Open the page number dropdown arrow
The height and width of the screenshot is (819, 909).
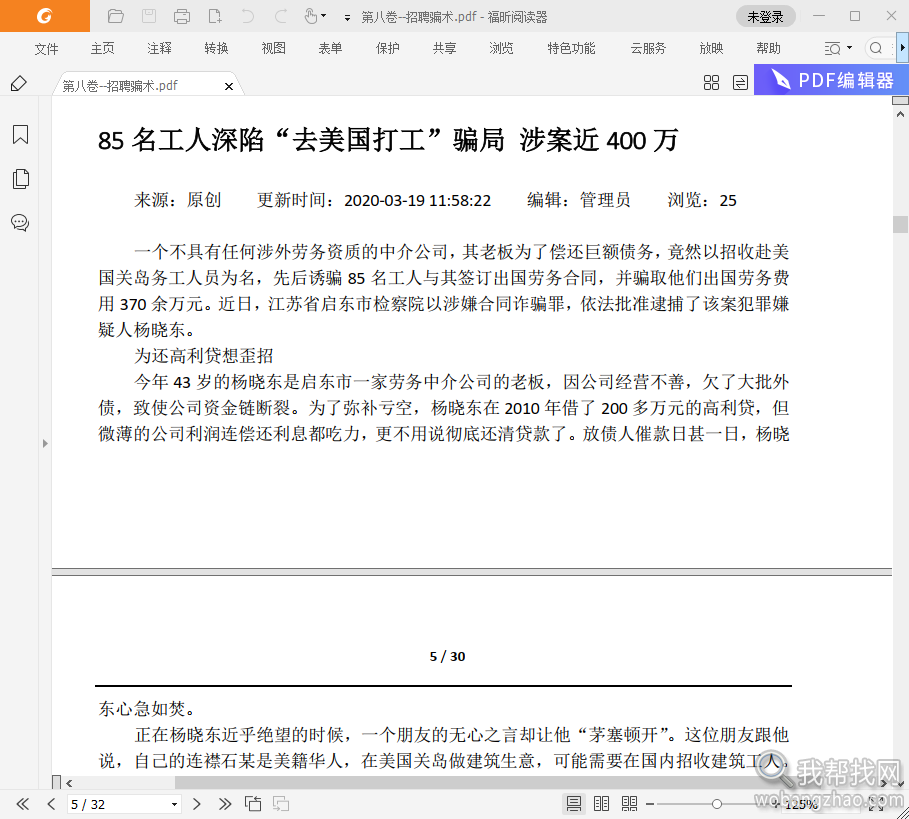tap(174, 805)
